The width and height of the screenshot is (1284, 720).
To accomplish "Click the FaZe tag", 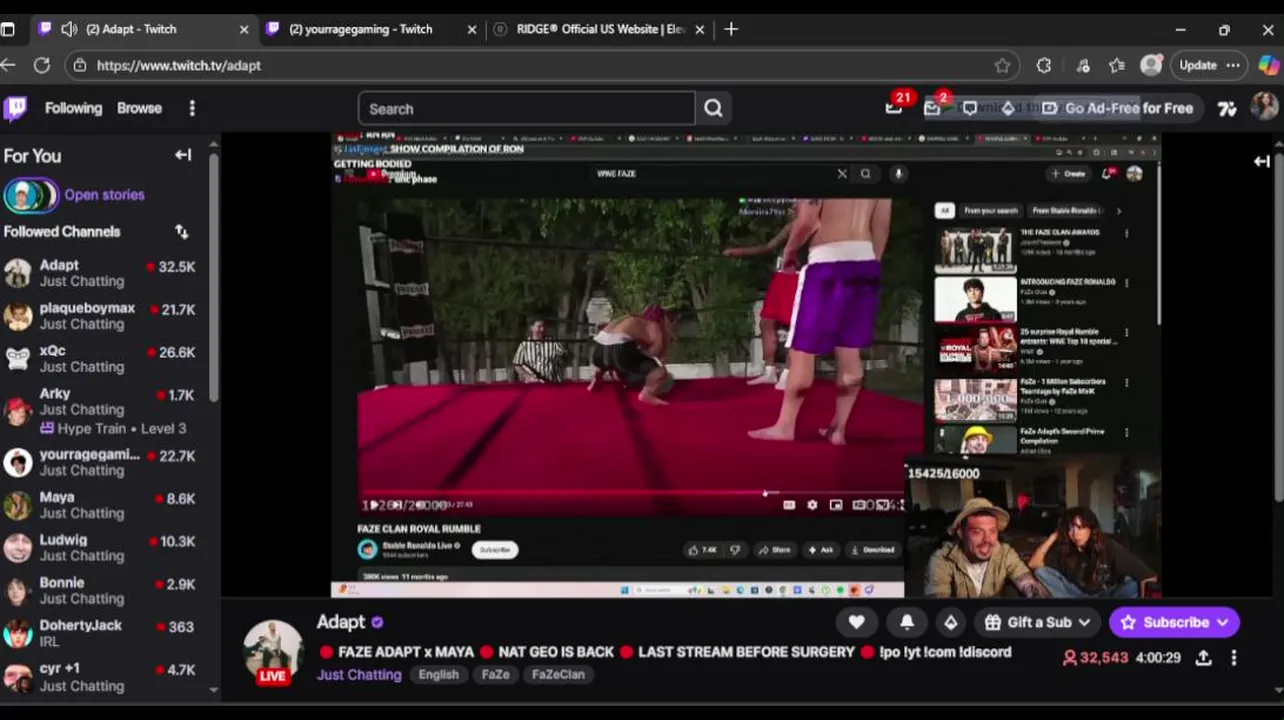I will 495,674.
